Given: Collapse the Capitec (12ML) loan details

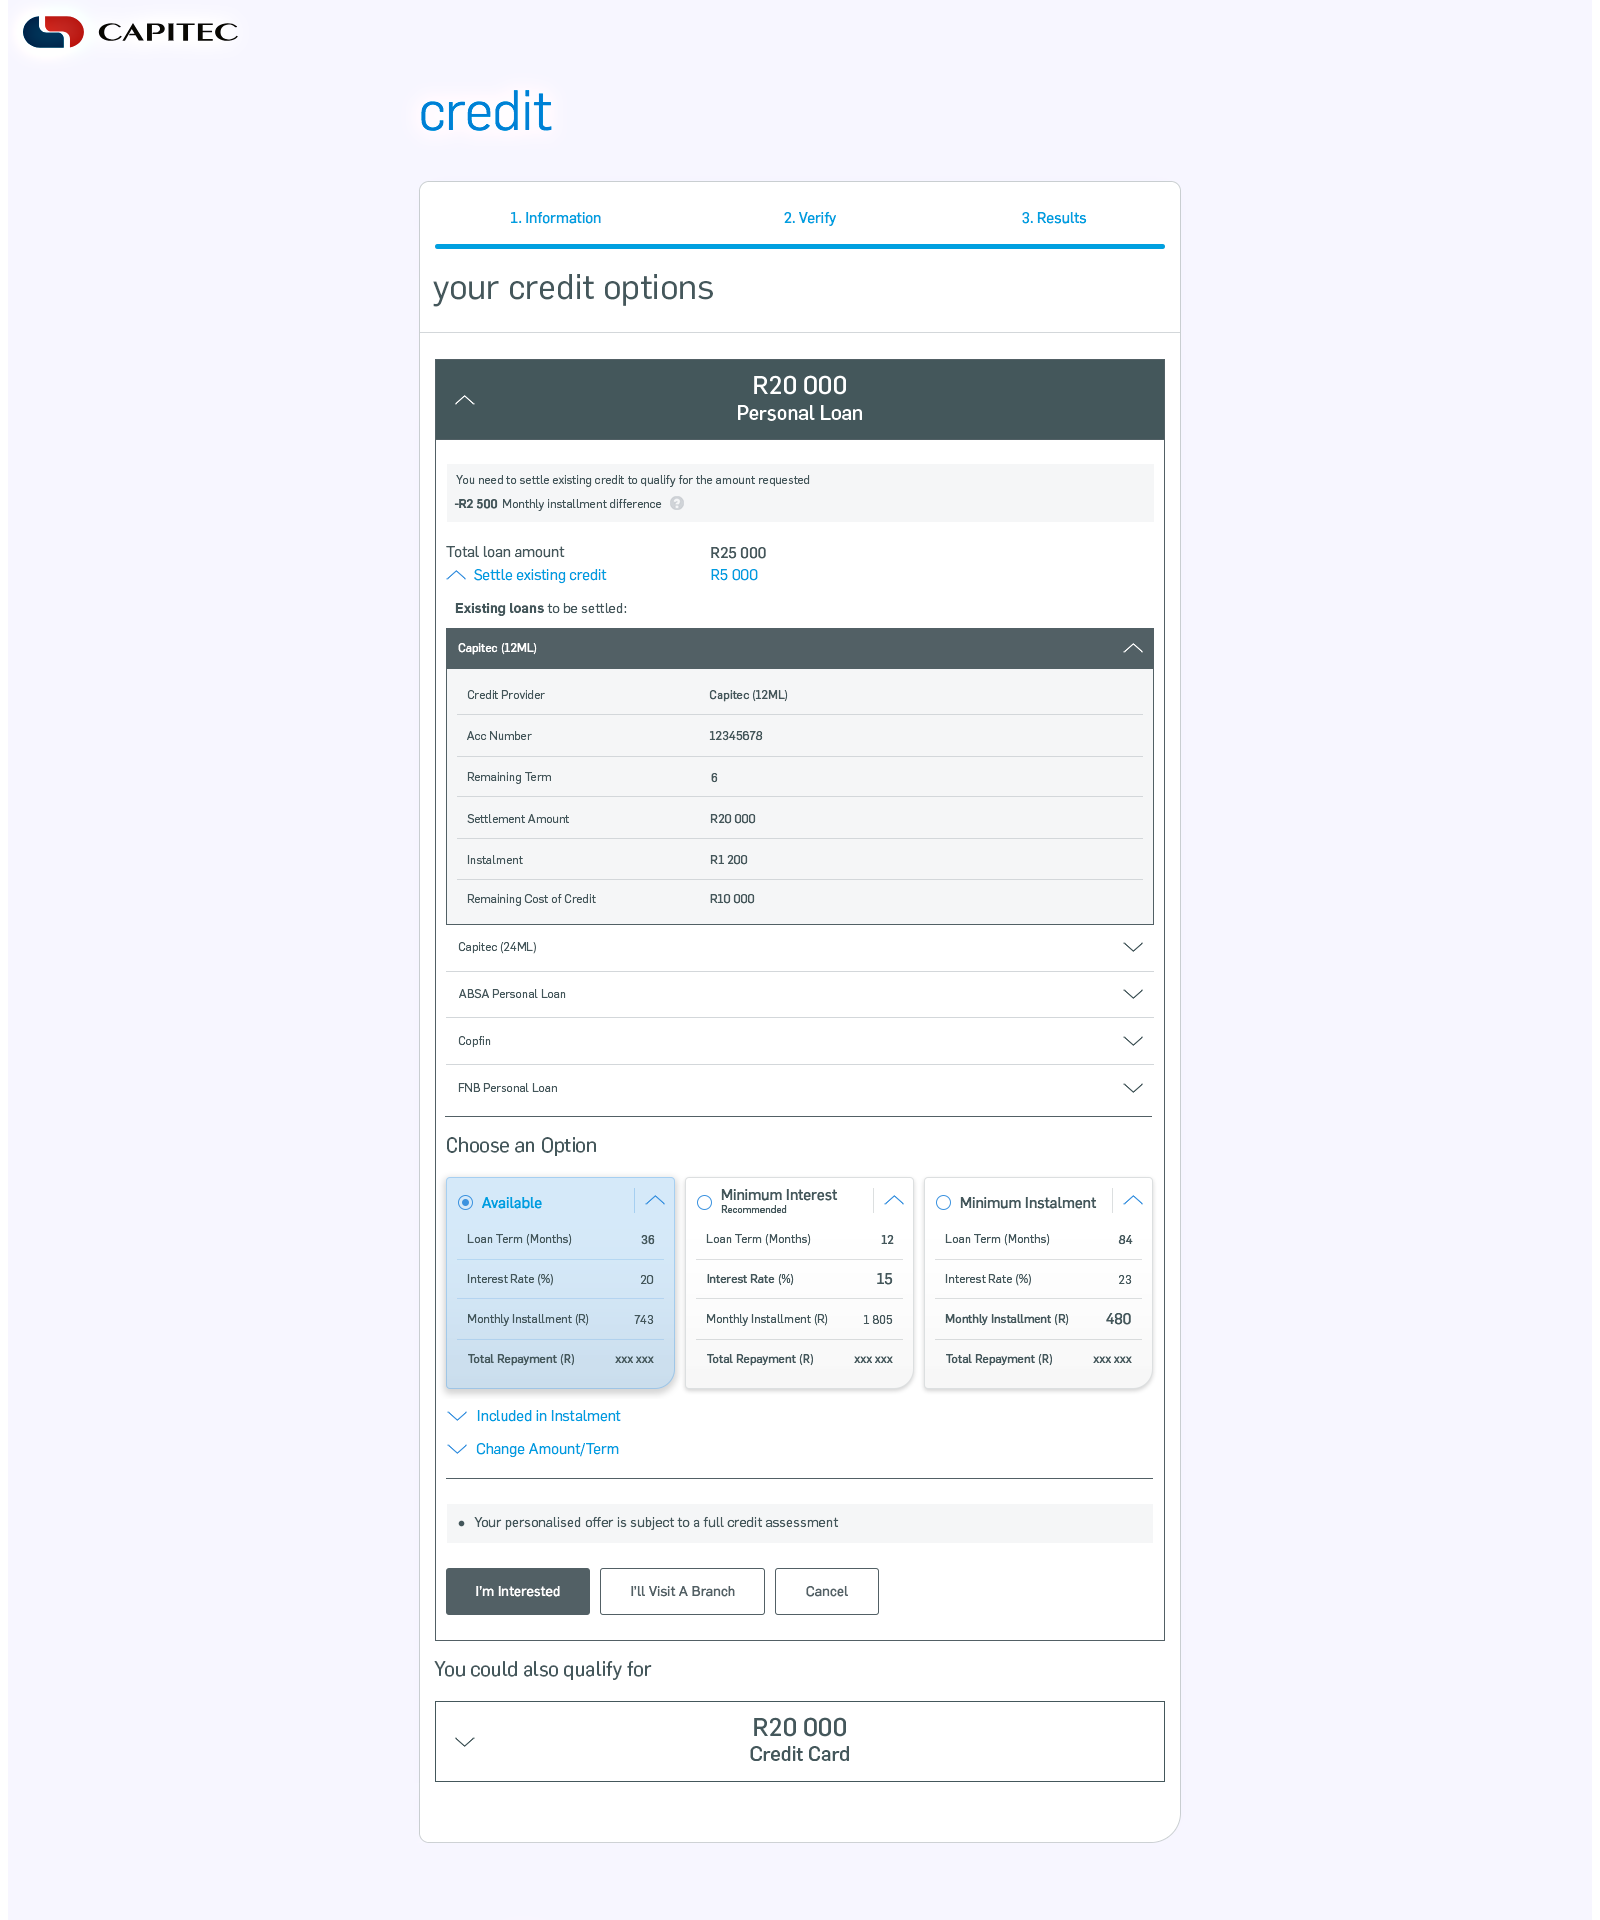Looking at the screenshot, I should point(1133,648).
